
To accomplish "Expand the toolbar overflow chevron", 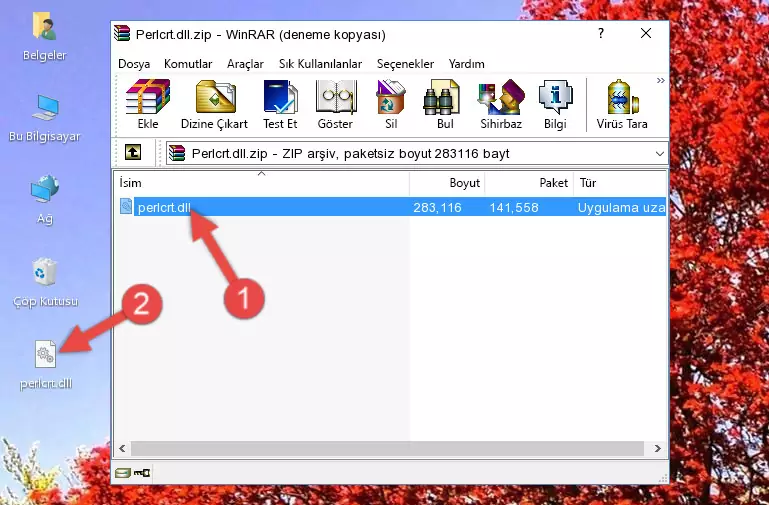I will pyautogui.click(x=661, y=80).
